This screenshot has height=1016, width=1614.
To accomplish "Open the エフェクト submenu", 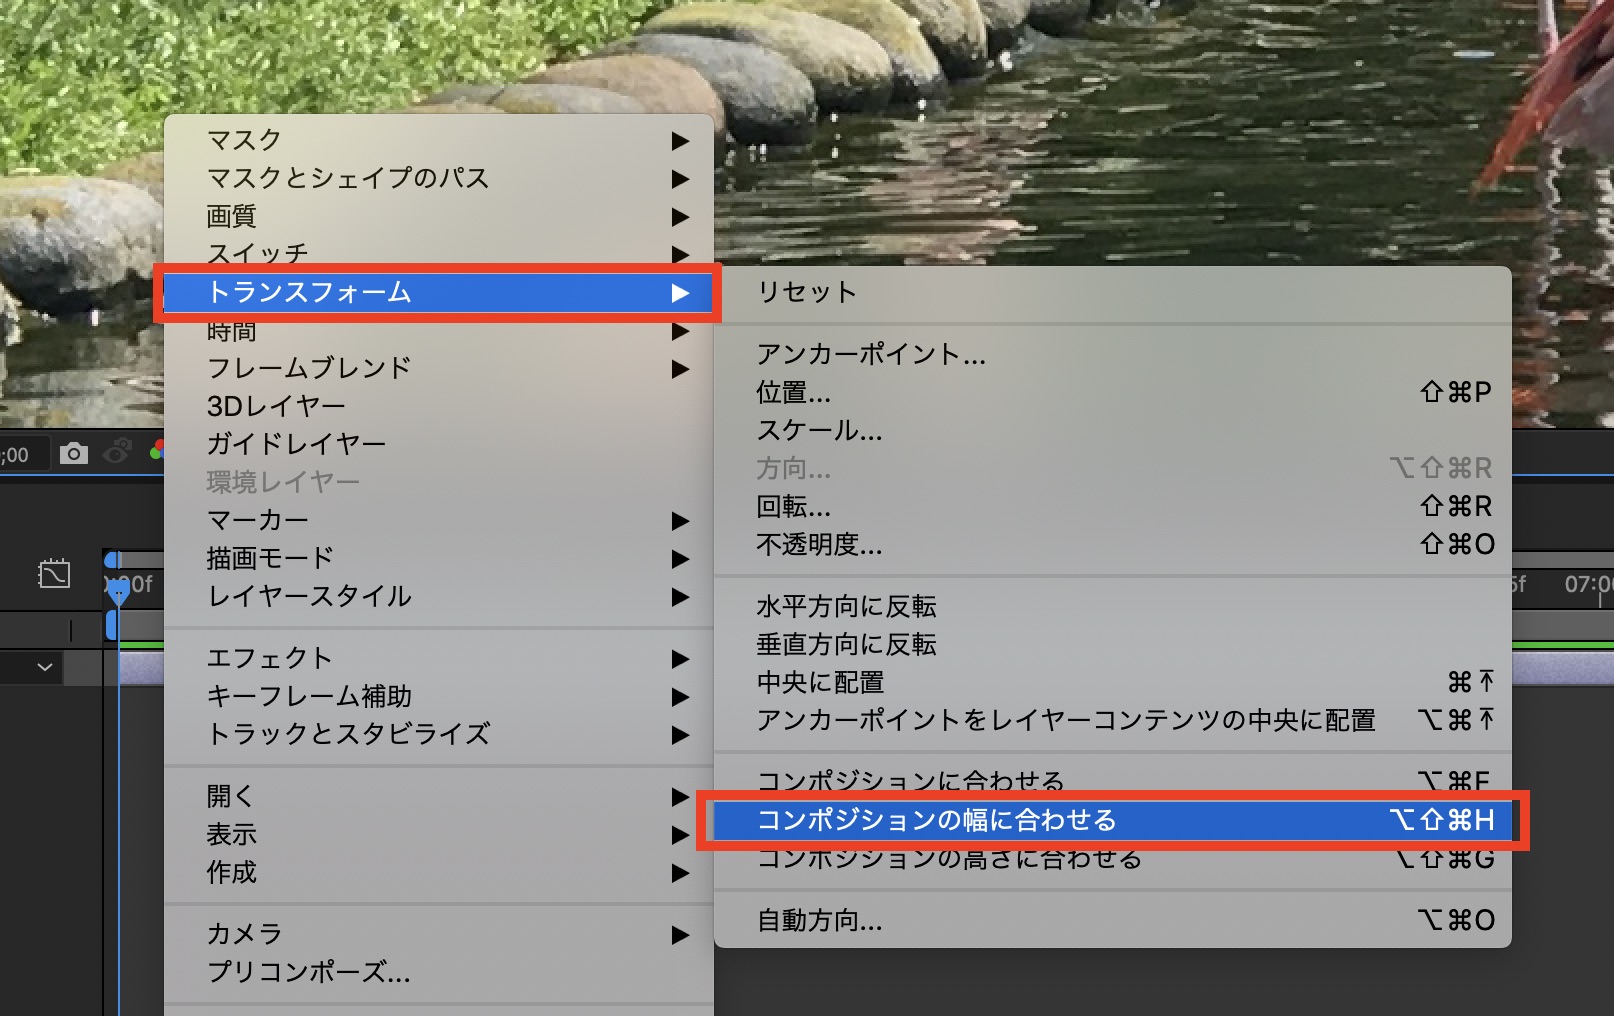I will pyautogui.click(x=439, y=658).
